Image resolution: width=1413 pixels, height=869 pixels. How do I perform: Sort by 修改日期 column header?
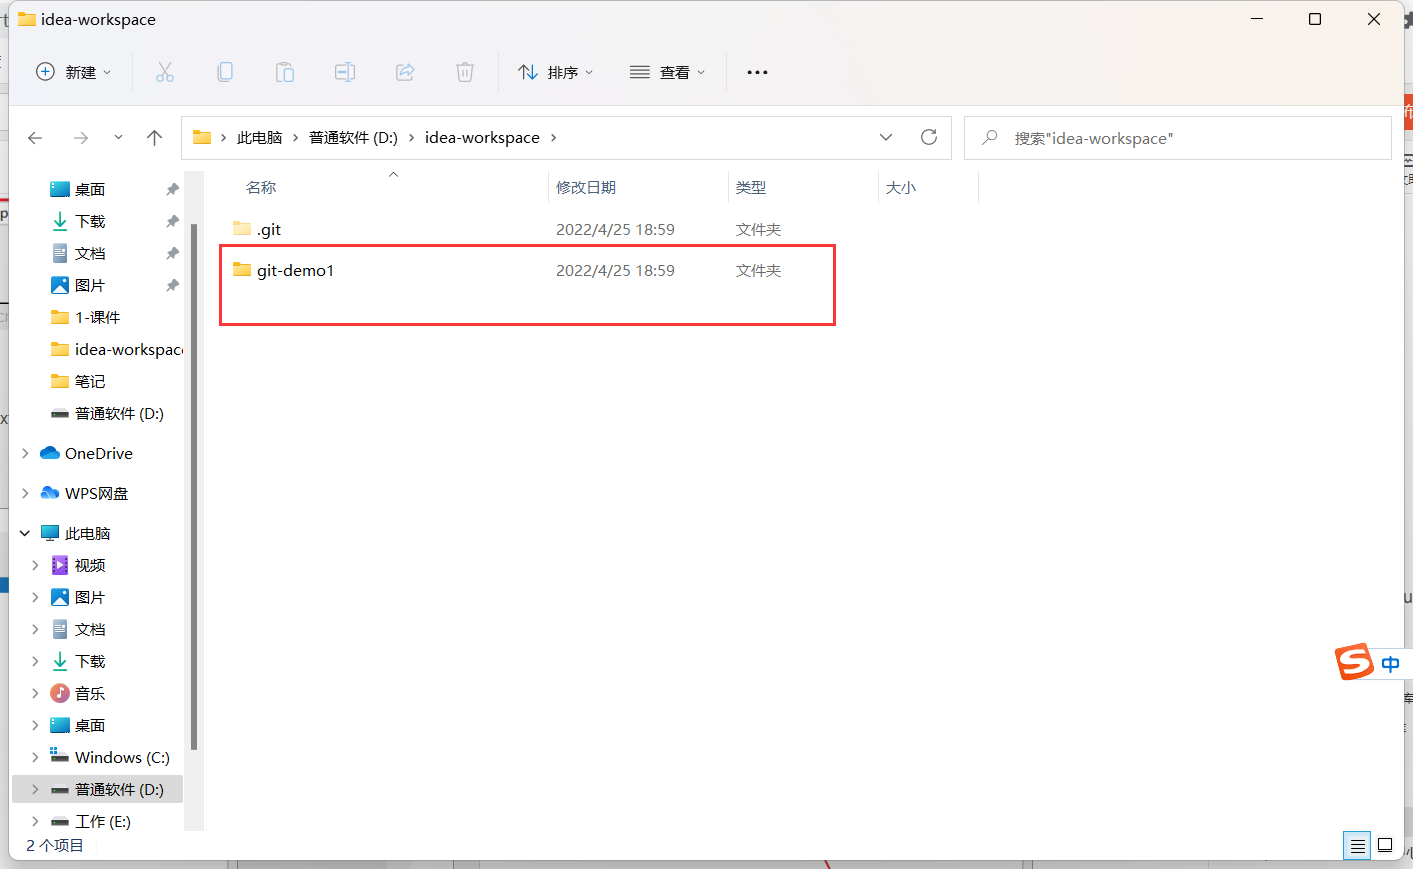point(586,188)
